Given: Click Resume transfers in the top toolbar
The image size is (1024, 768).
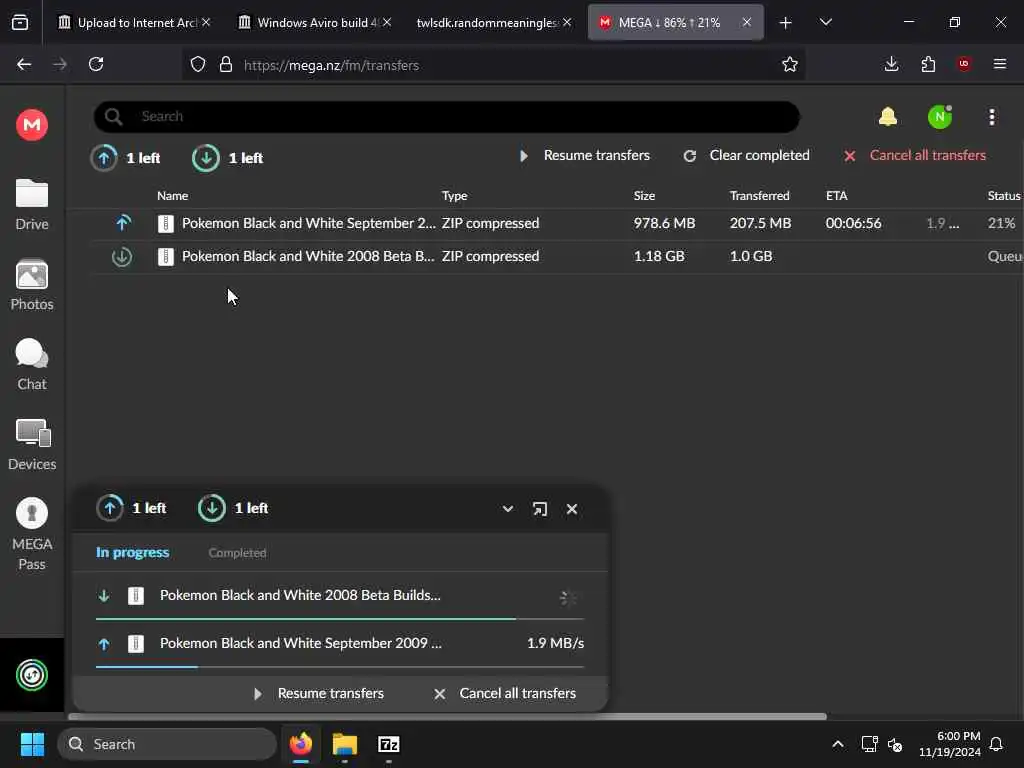Looking at the screenshot, I should click(x=585, y=155).
